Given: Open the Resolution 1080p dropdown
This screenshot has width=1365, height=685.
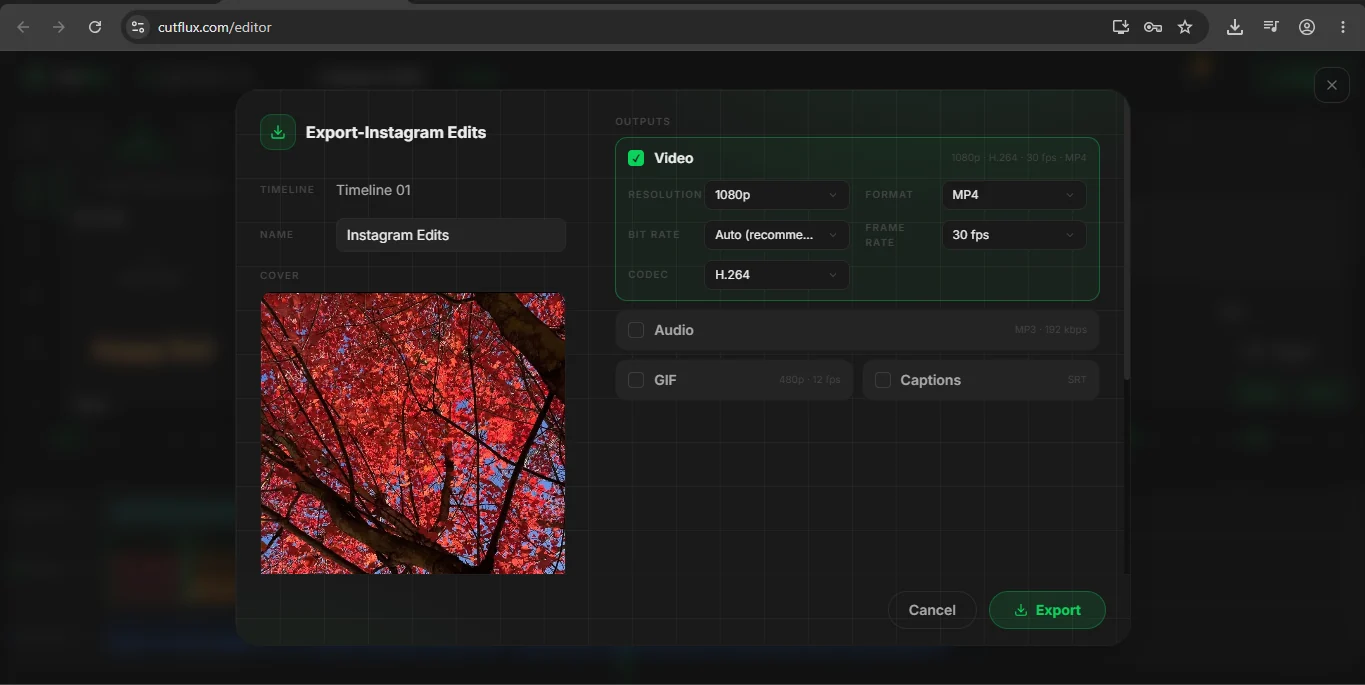Looking at the screenshot, I should (x=777, y=195).
